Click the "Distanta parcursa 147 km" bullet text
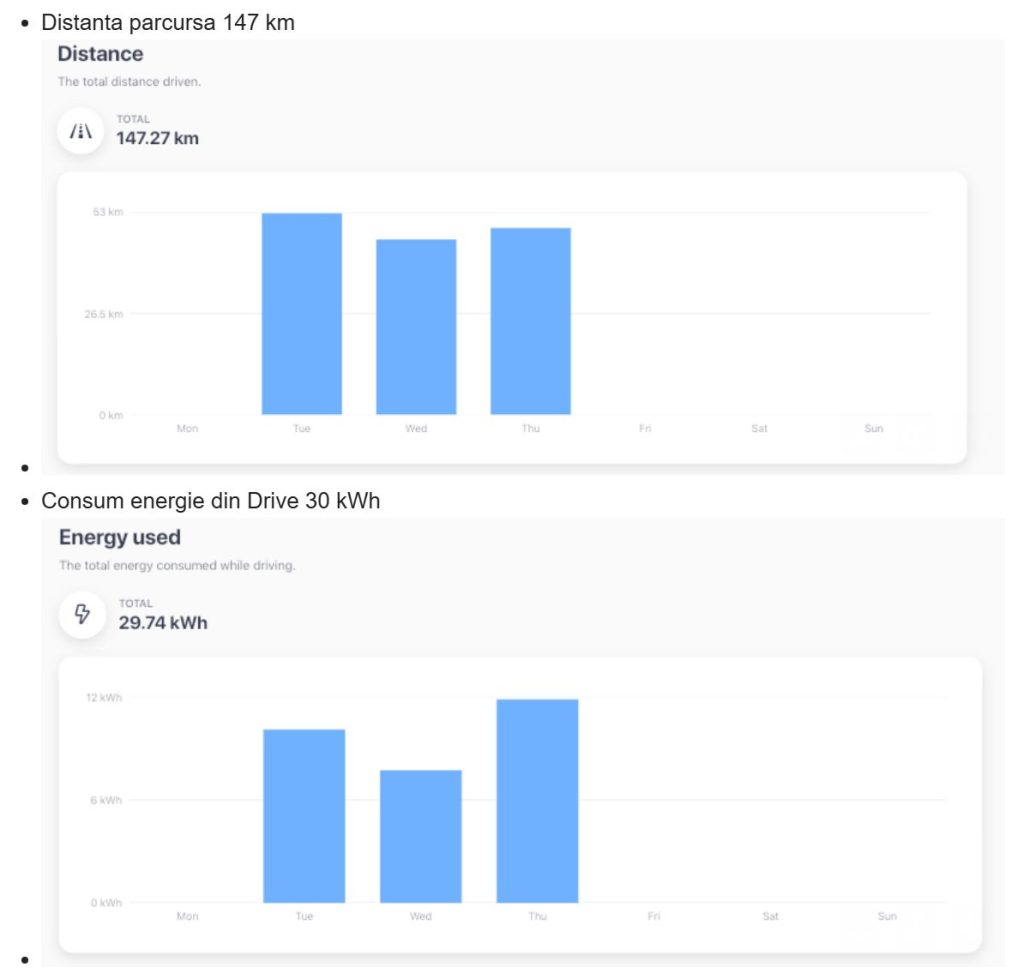The image size is (1024, 979). click(x=168, y=22)
